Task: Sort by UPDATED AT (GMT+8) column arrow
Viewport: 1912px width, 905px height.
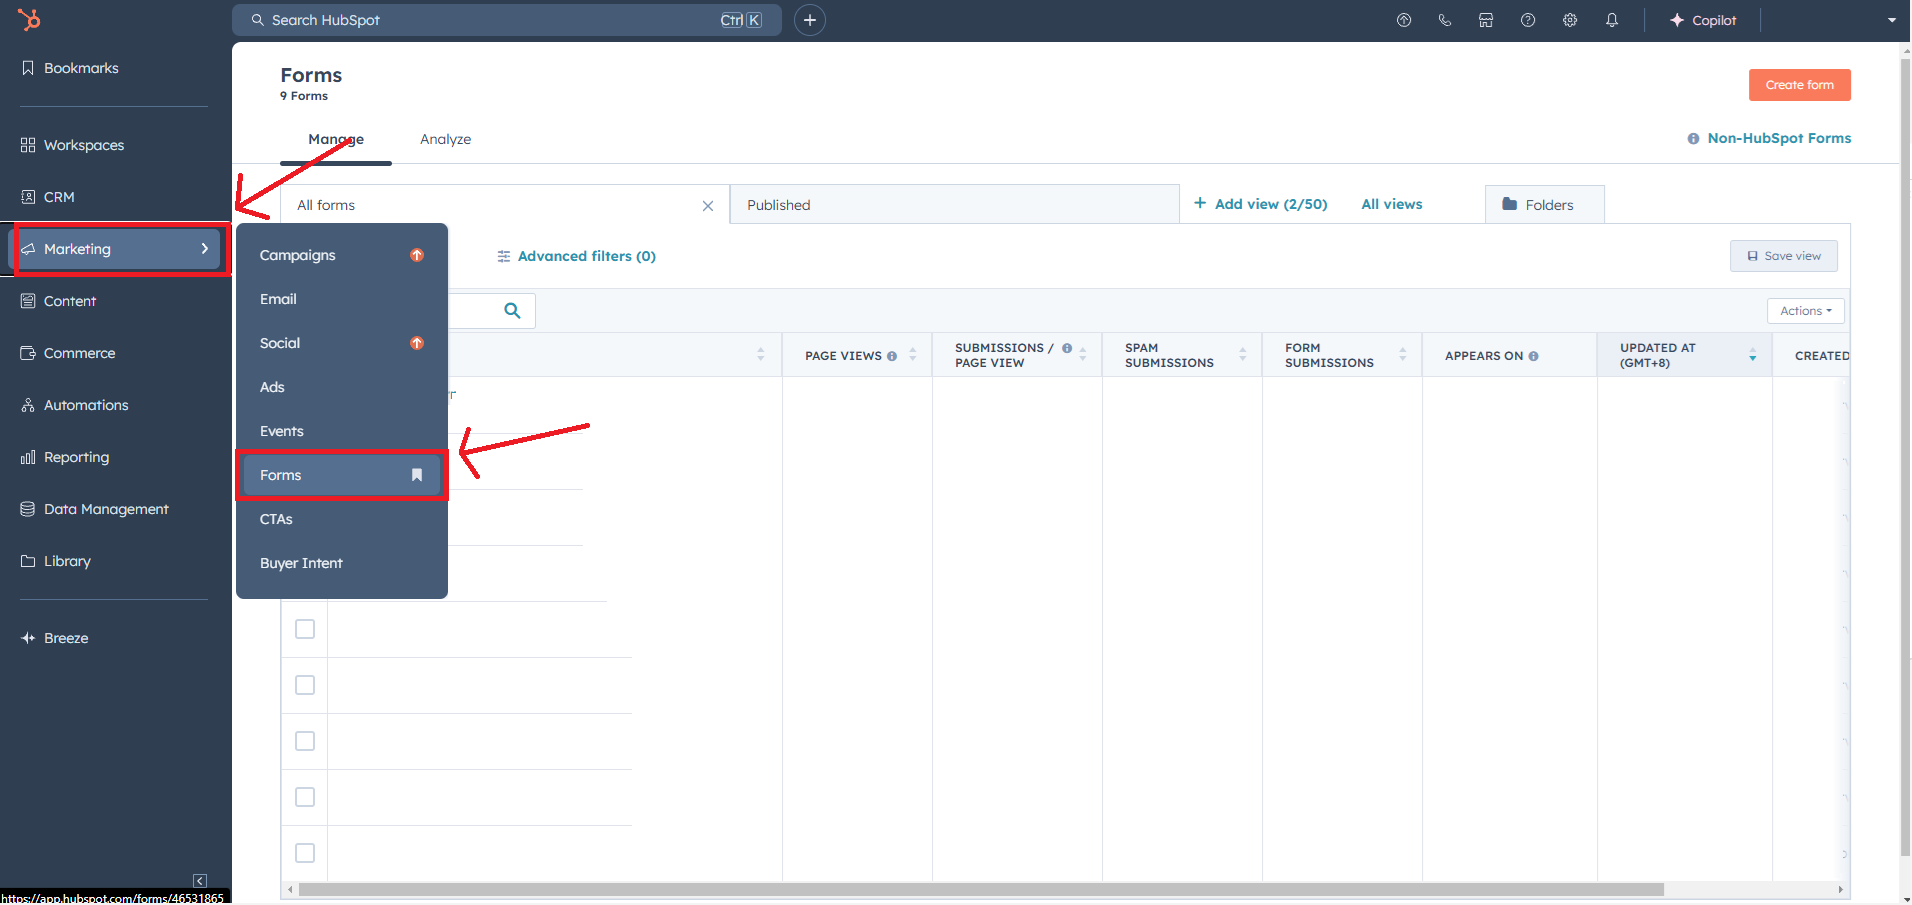Action: (x=1752, y=355)
